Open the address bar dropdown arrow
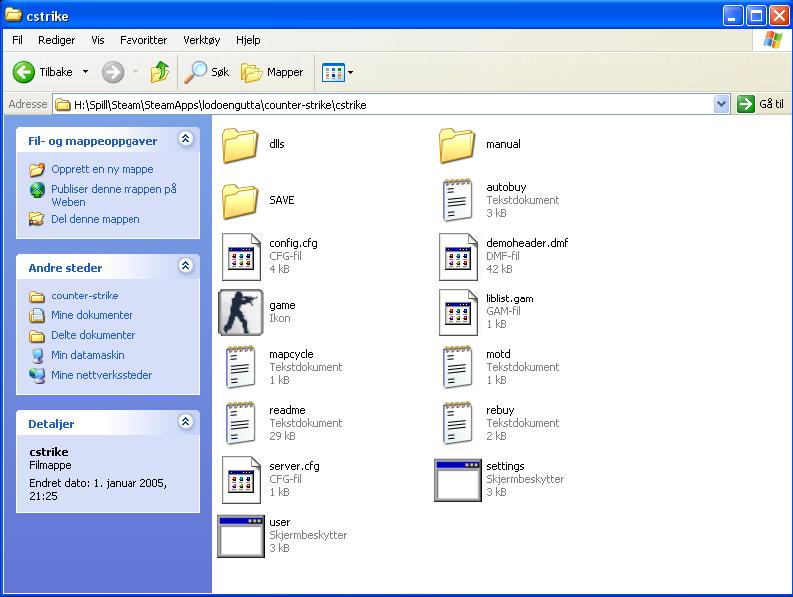The height and width of the screenshot is (597, 793). point(722,104)
